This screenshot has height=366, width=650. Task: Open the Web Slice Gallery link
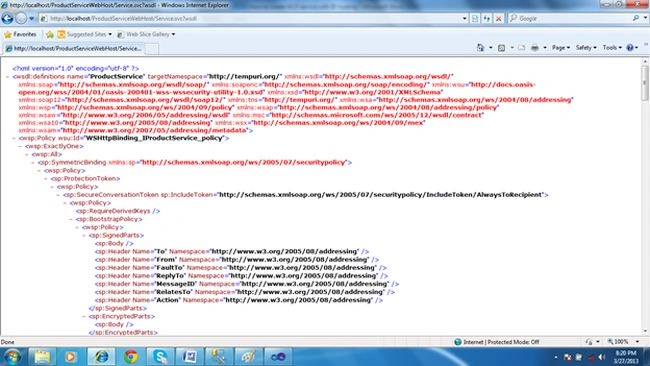[146, 34]
